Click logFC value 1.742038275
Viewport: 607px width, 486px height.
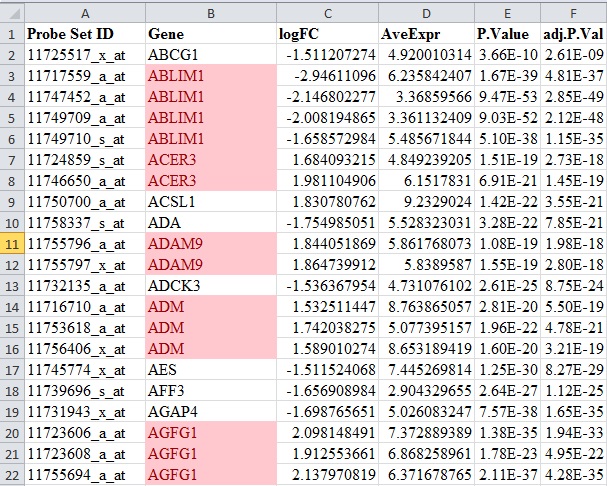[328, 328]
